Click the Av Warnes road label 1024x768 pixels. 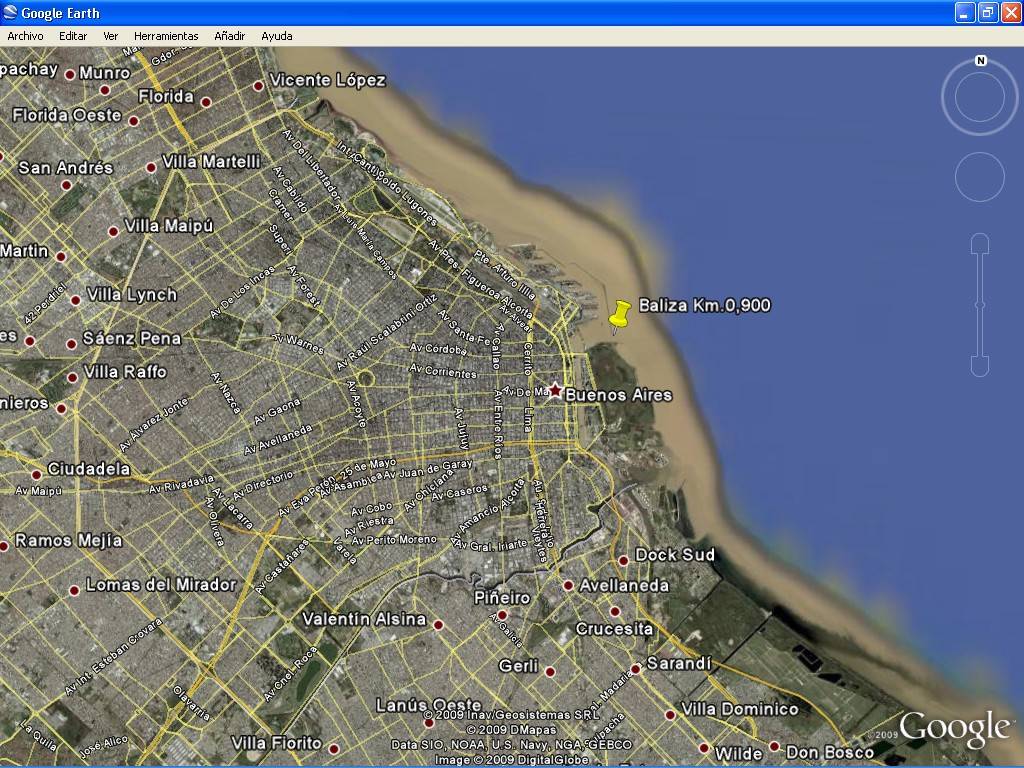coord(298,344)
